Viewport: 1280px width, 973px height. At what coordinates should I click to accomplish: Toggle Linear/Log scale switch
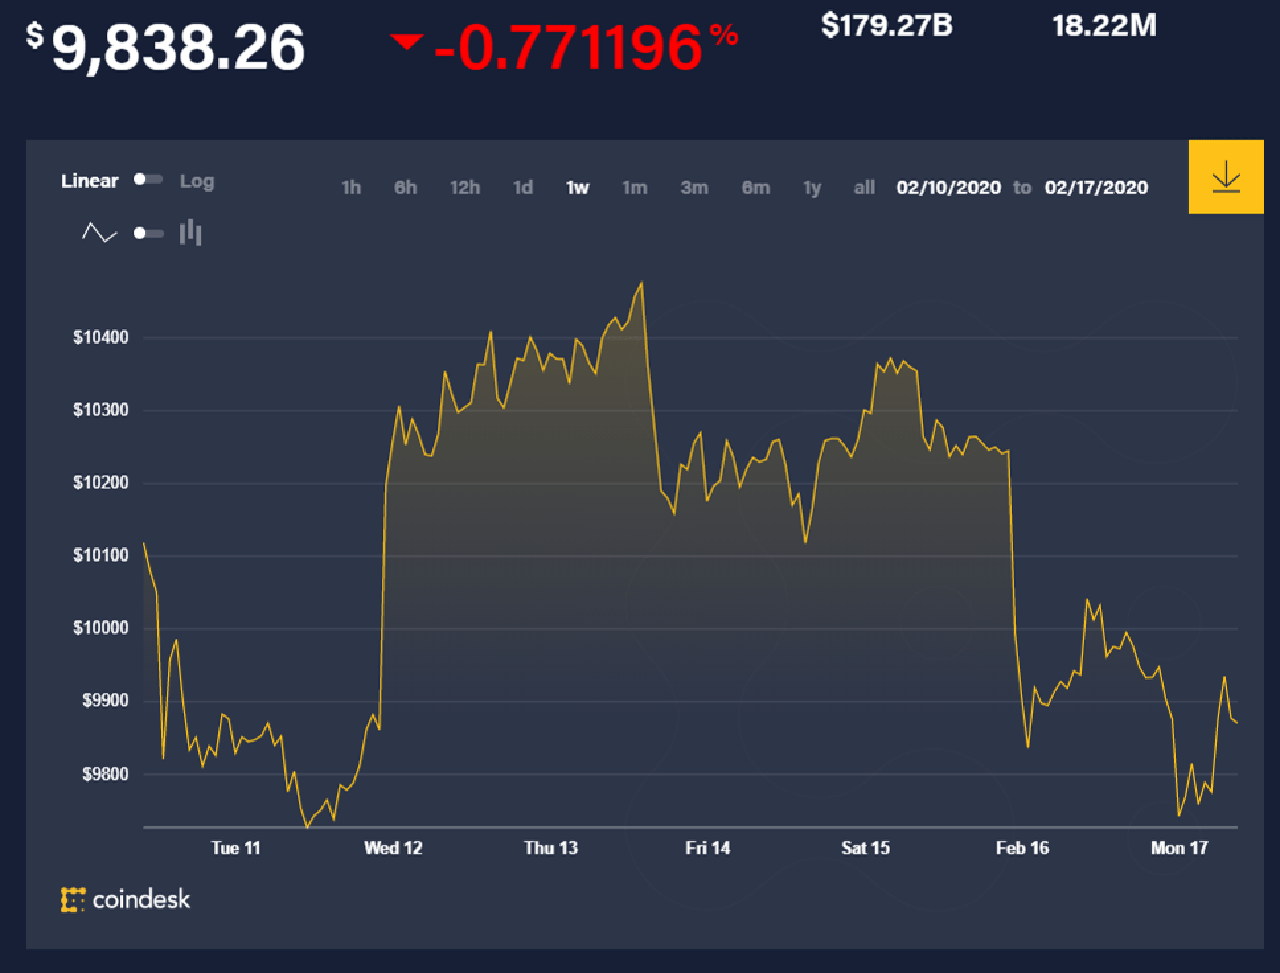[148, 180]
